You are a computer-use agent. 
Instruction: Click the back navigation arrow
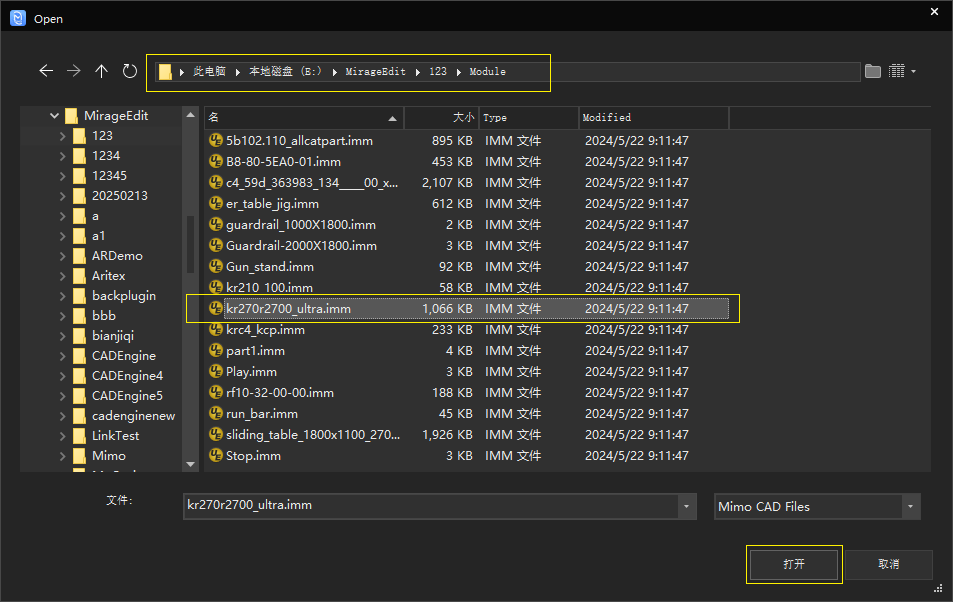click(x=45, y=71)
